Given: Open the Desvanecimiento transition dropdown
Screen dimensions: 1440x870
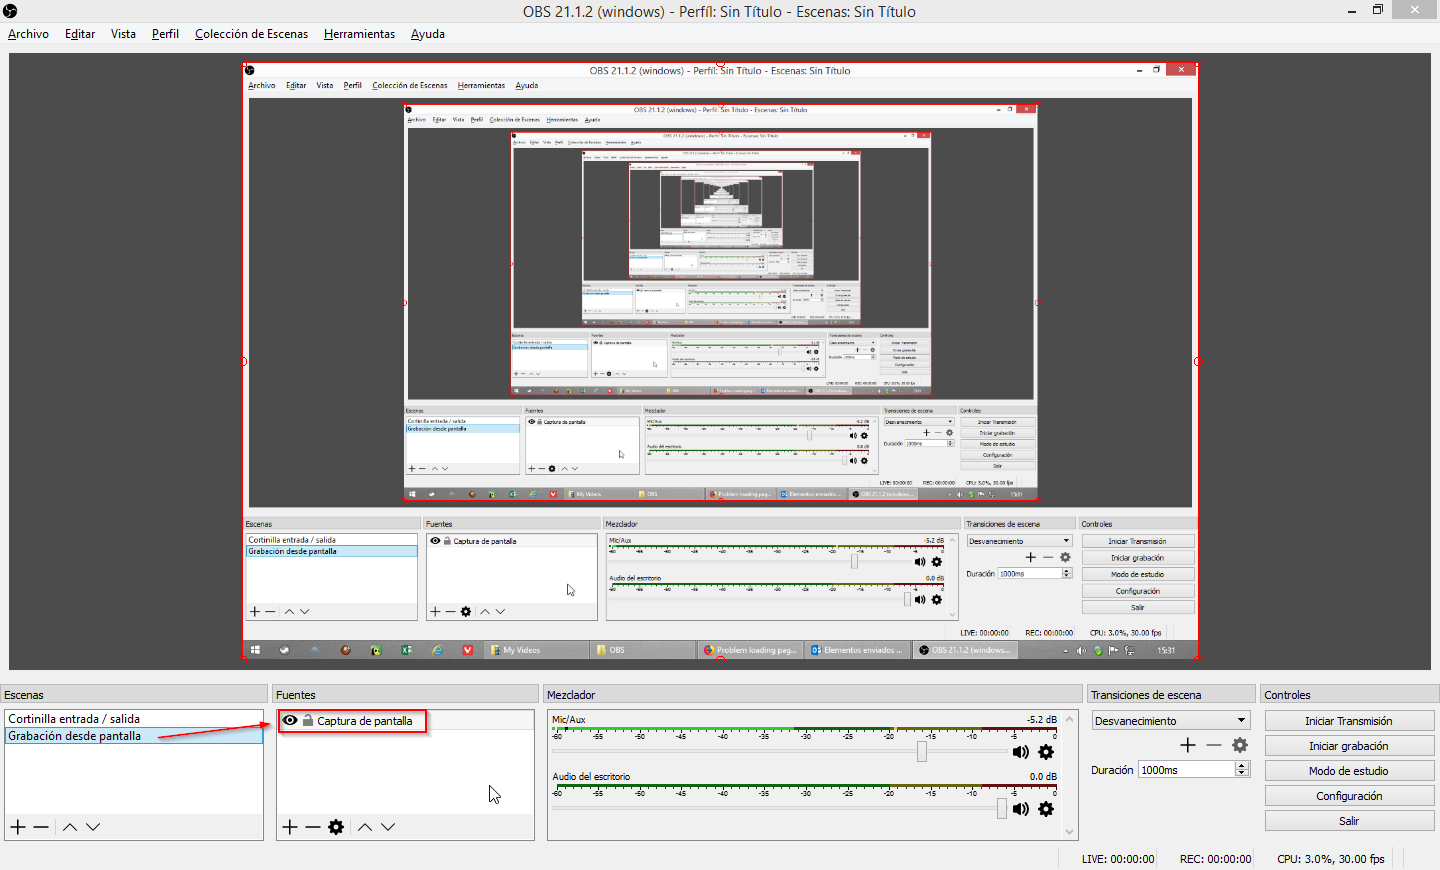Looking at the screenshot, I should pos(1171,720).
